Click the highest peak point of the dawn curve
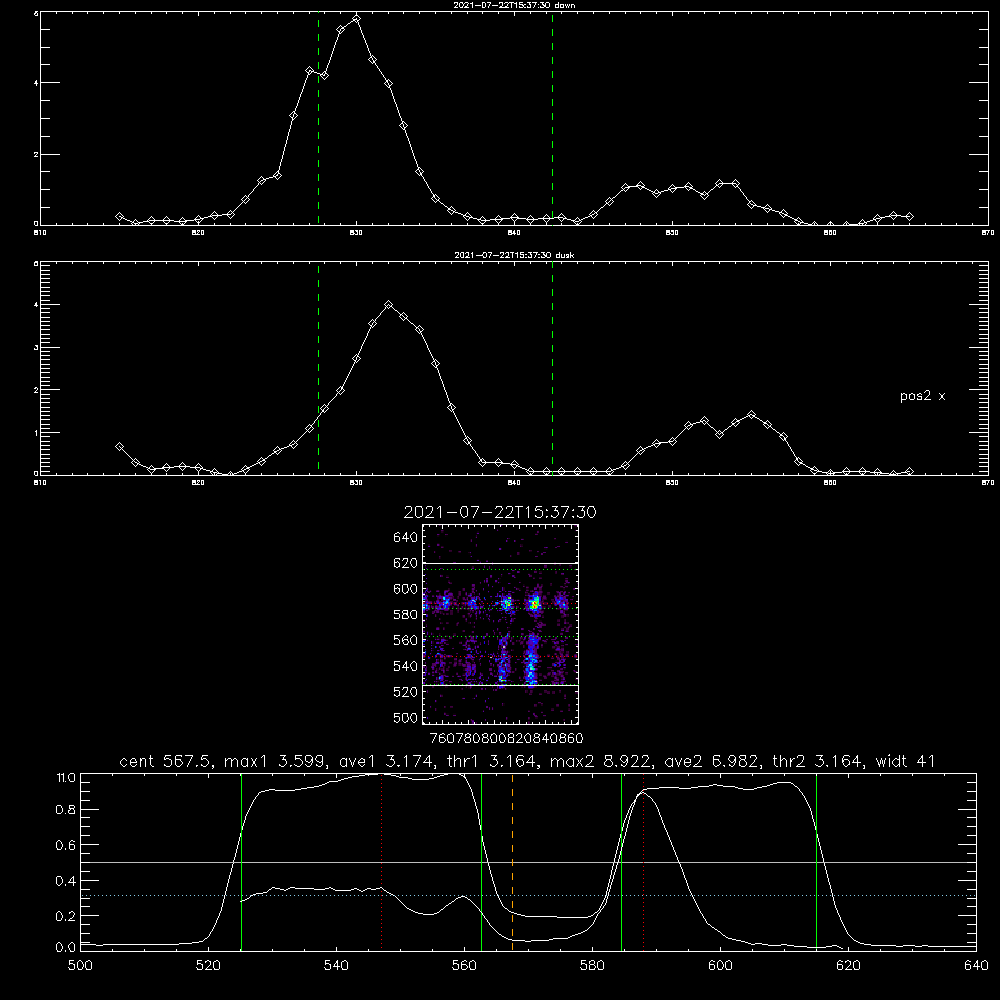 point(357,18)
